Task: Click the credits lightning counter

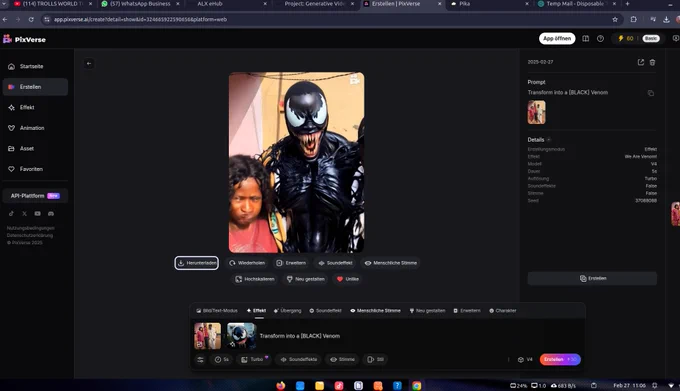Action: [625, 39]
